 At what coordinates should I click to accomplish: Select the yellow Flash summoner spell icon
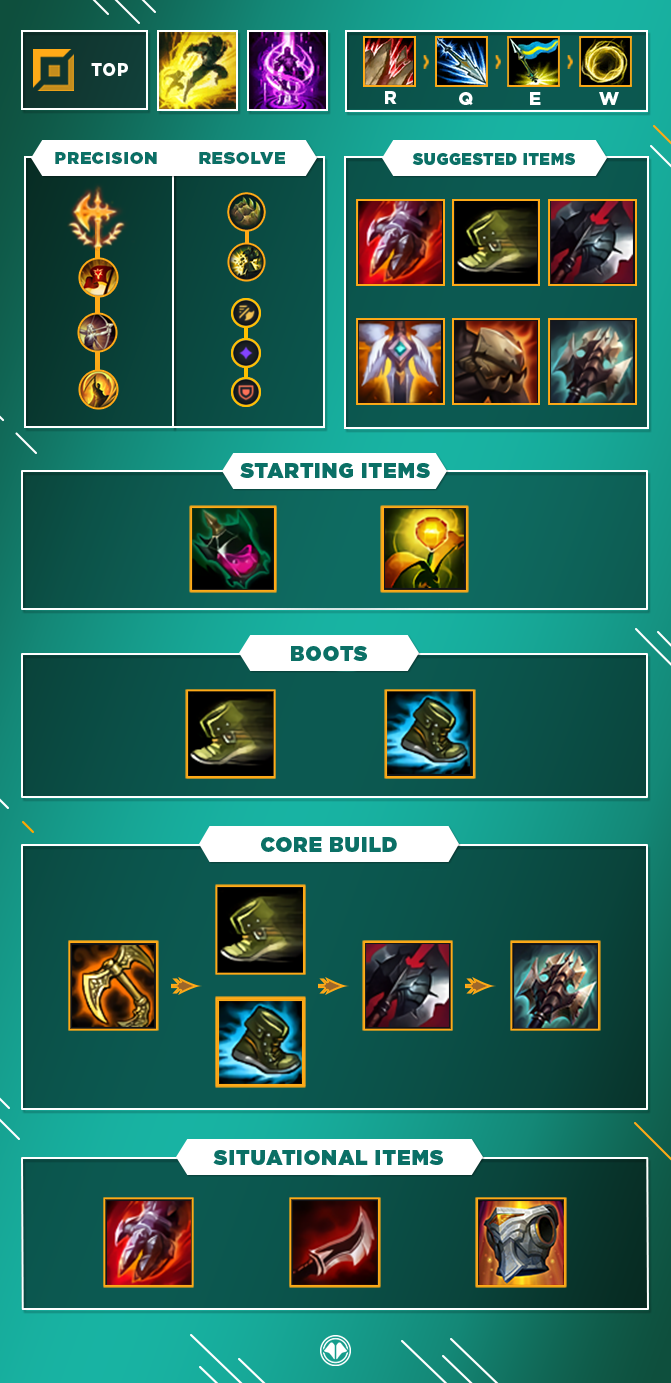tap(198, 70)
